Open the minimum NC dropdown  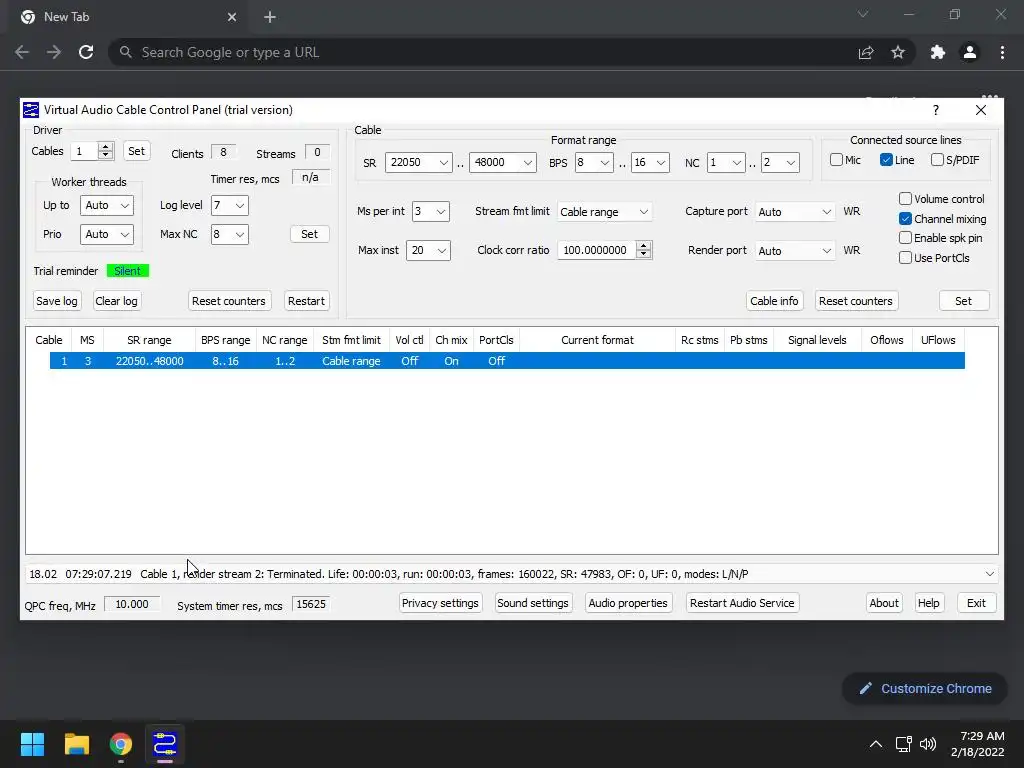726,162
